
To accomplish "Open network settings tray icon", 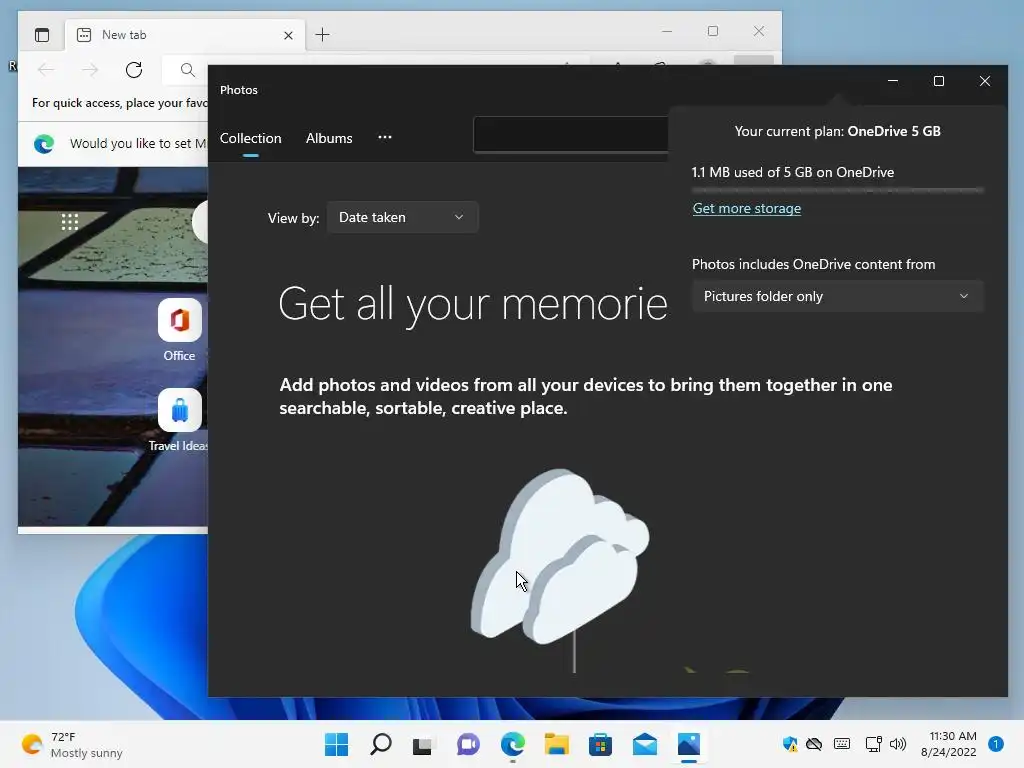I will pyautogui.click(x=873, y=744).
